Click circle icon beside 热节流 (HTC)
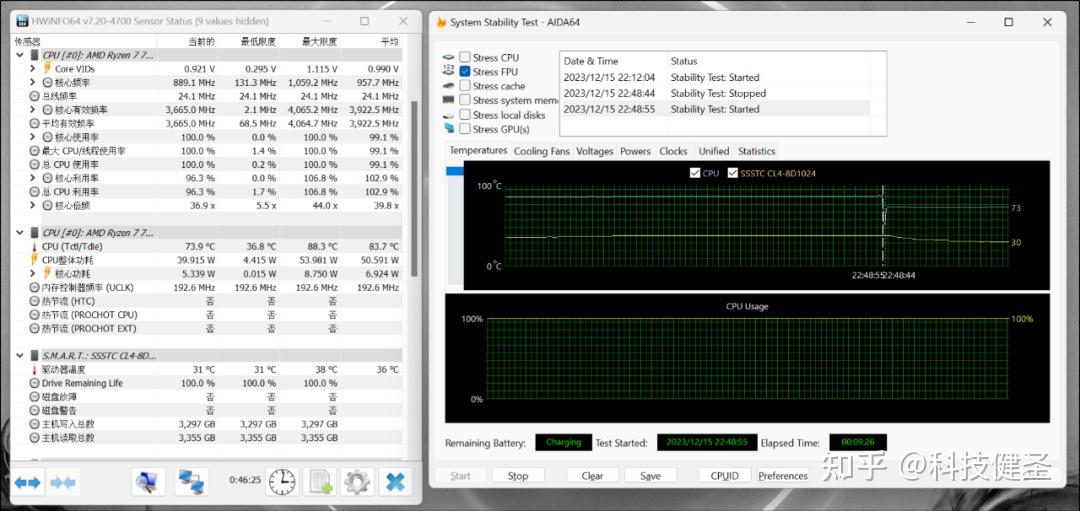The height and width of the screenshot is (511, 1080). (x=34, y=301)
